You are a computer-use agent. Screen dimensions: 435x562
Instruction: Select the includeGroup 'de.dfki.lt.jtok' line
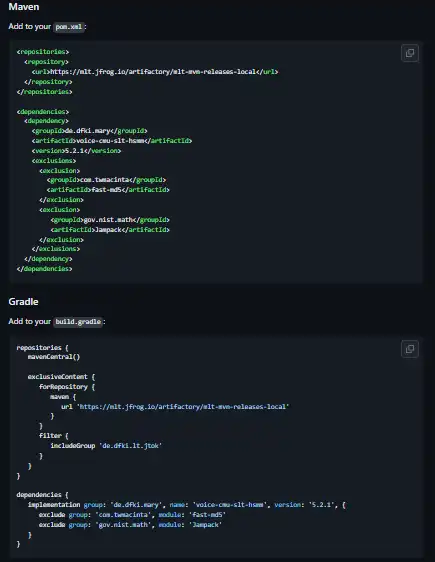point(106,446)
